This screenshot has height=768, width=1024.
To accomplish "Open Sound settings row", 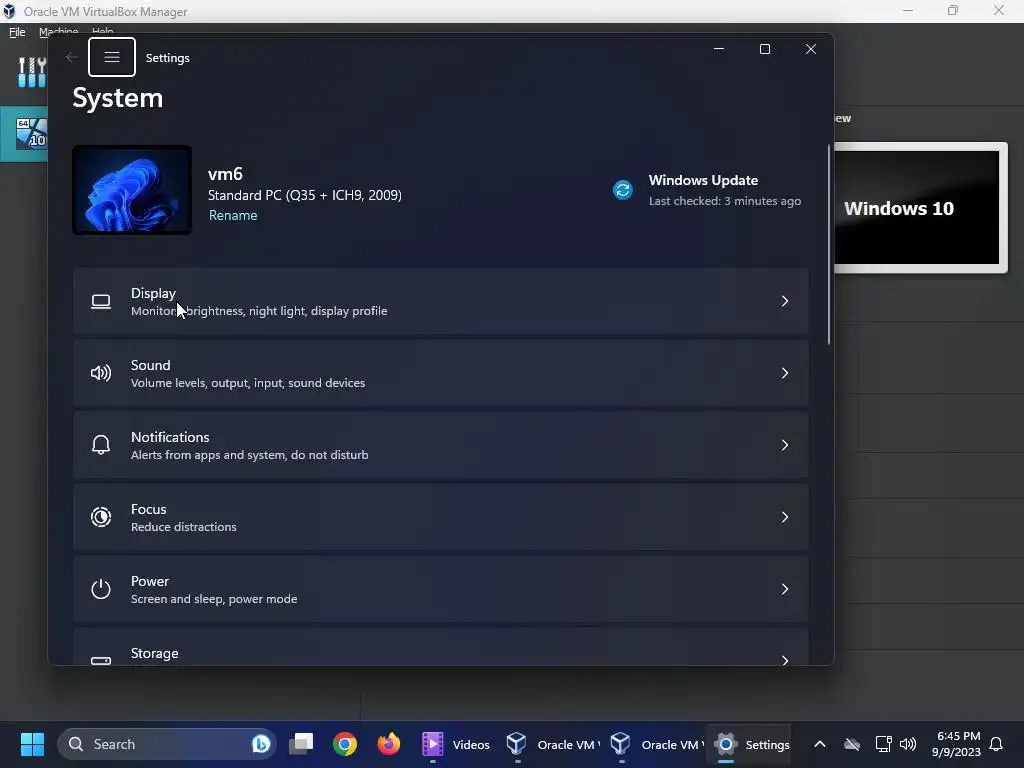I will (x=441, y=373).
